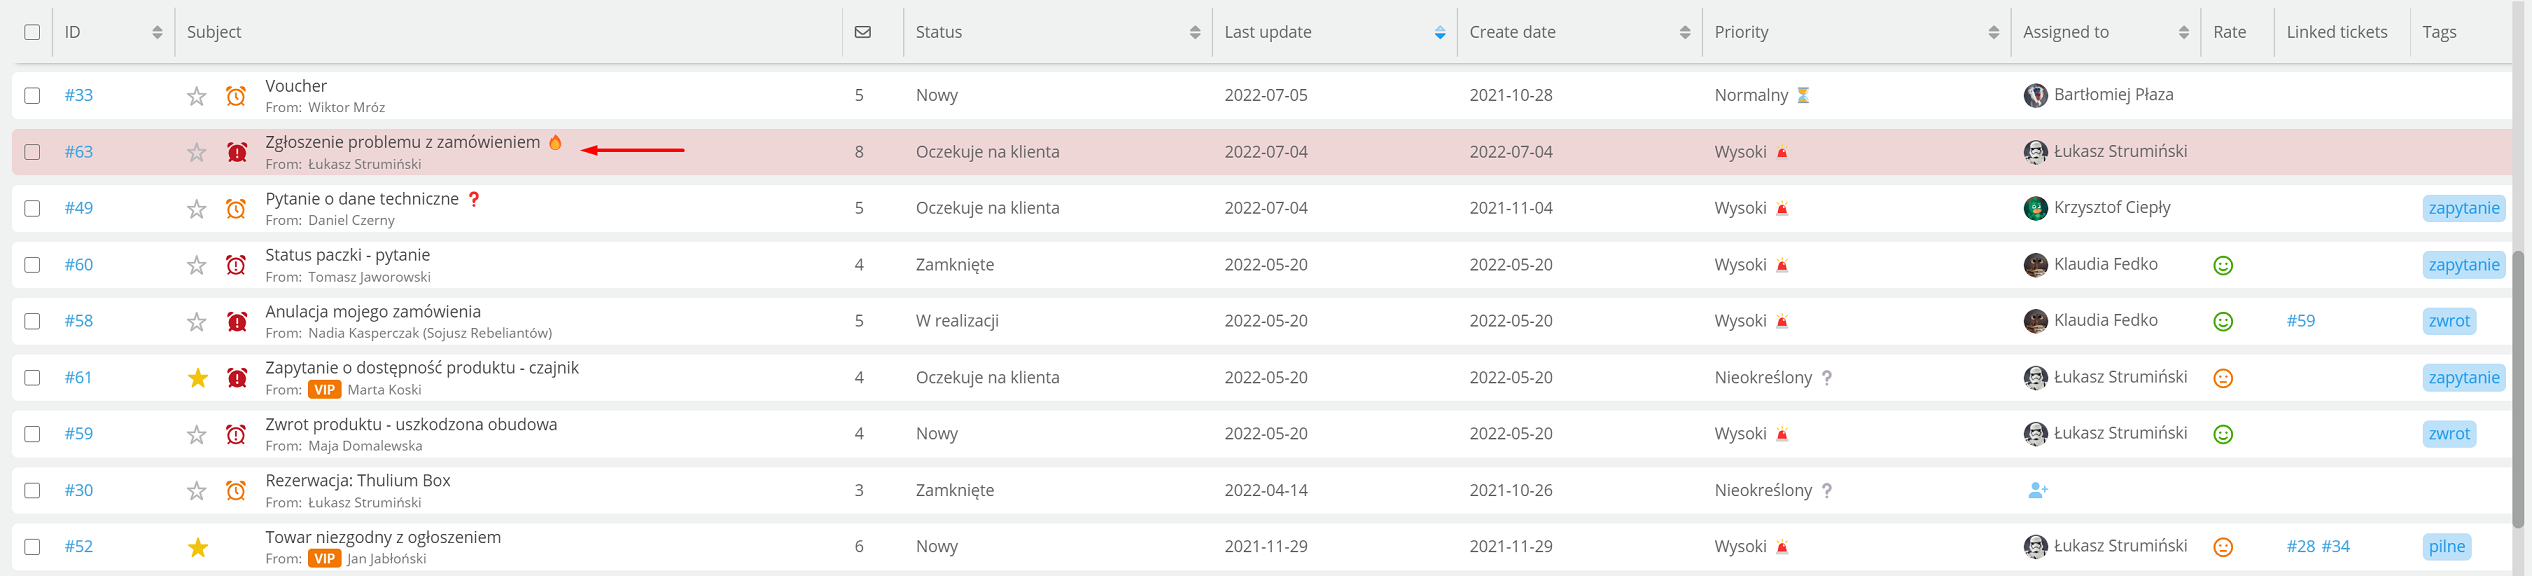Unstar ticket #61 Zapytanie o dostępność
The width and height of the screenshot is (2532, 576).
coord(197,378)
